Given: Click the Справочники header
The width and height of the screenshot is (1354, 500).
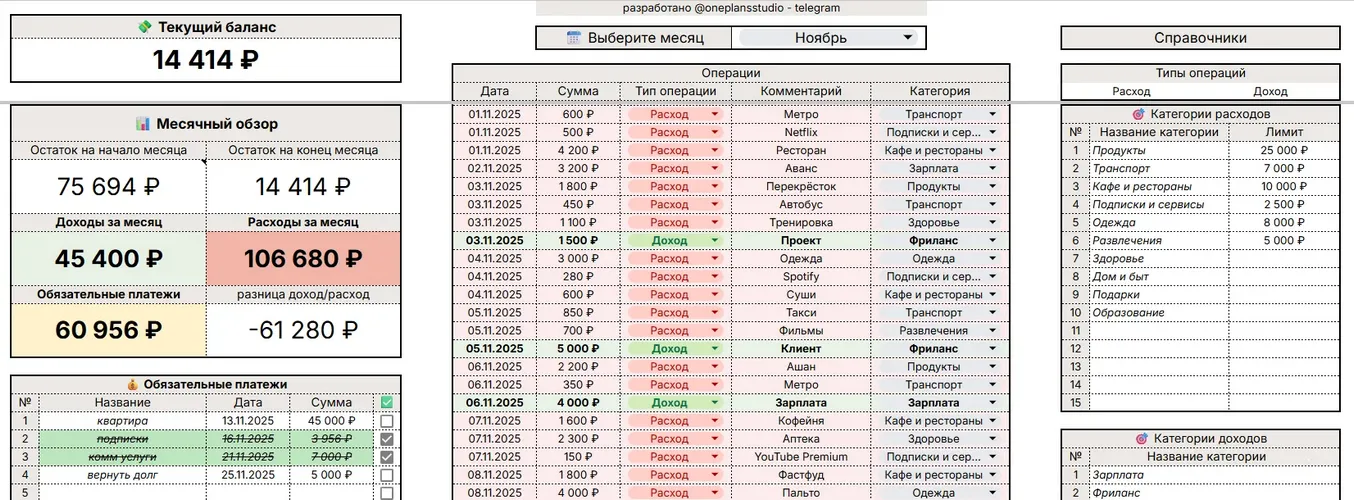Looking at the screenshot, I should pyautogui.click(x=1199, y=38).
